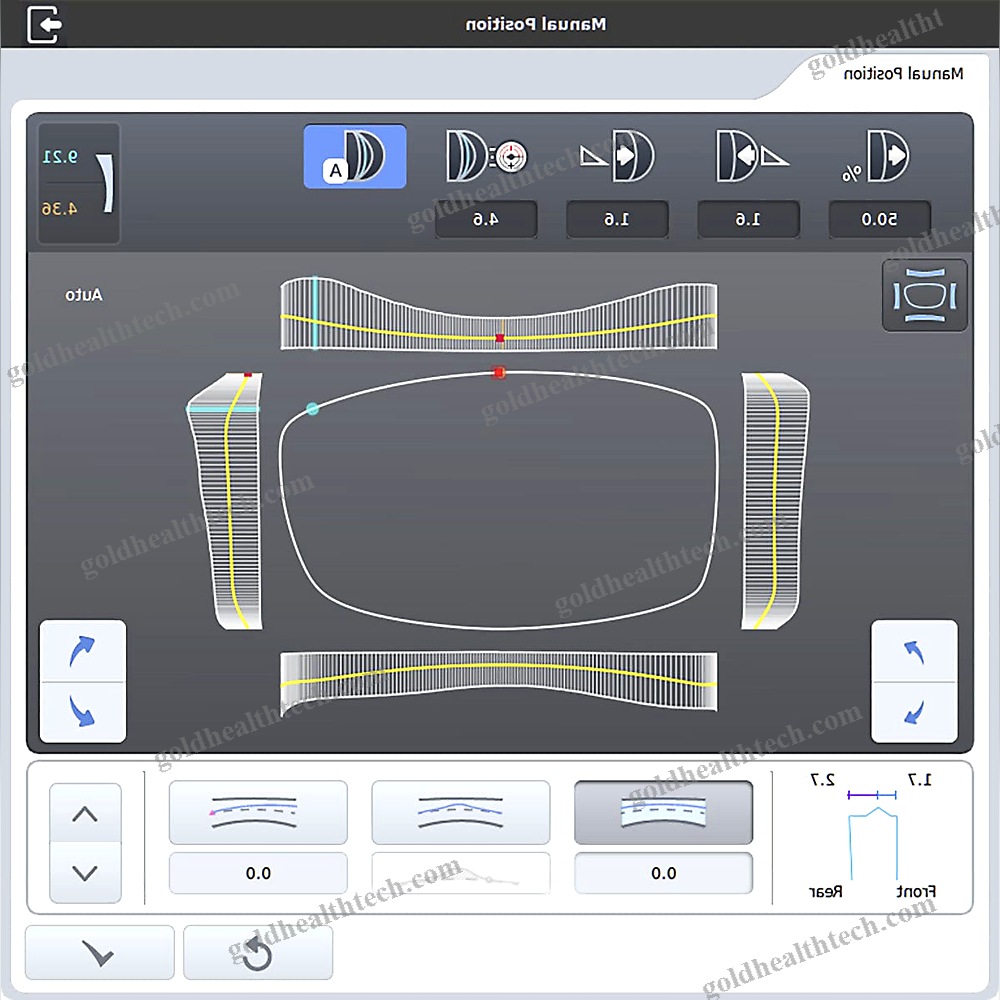Viewport: 1000px width, 1000px height.
Task: Open the 0.0 field under the highlighted profile
Action: 663,873
